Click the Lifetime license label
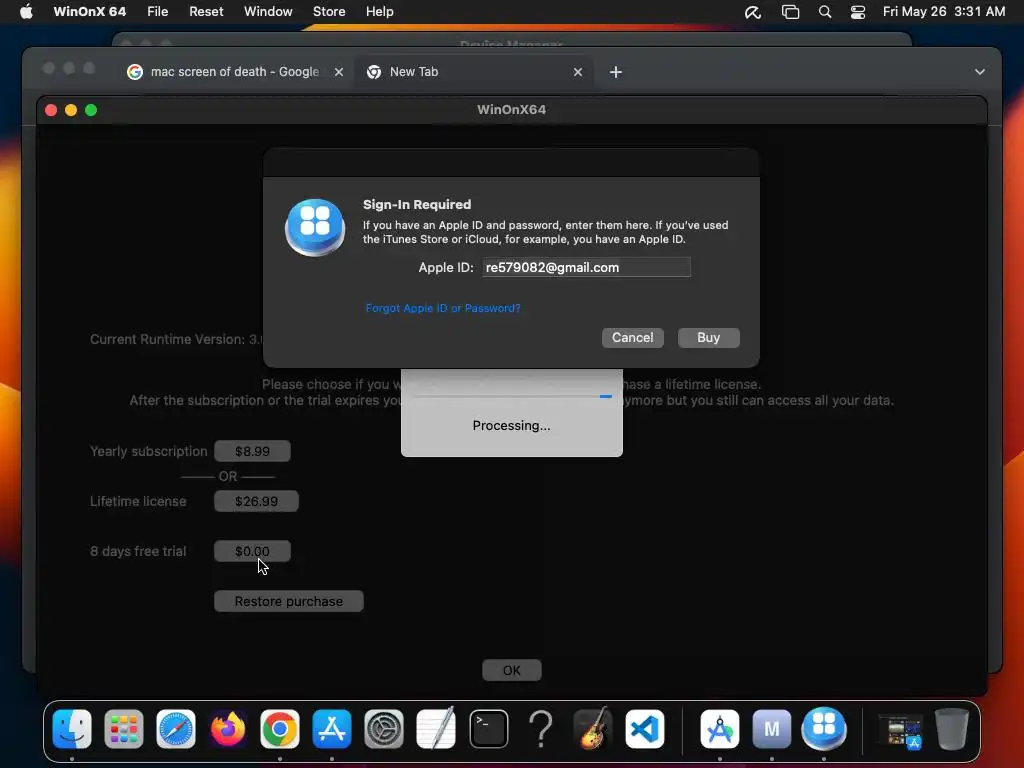This screenshot has width=1024, height=768. [138, 502]
